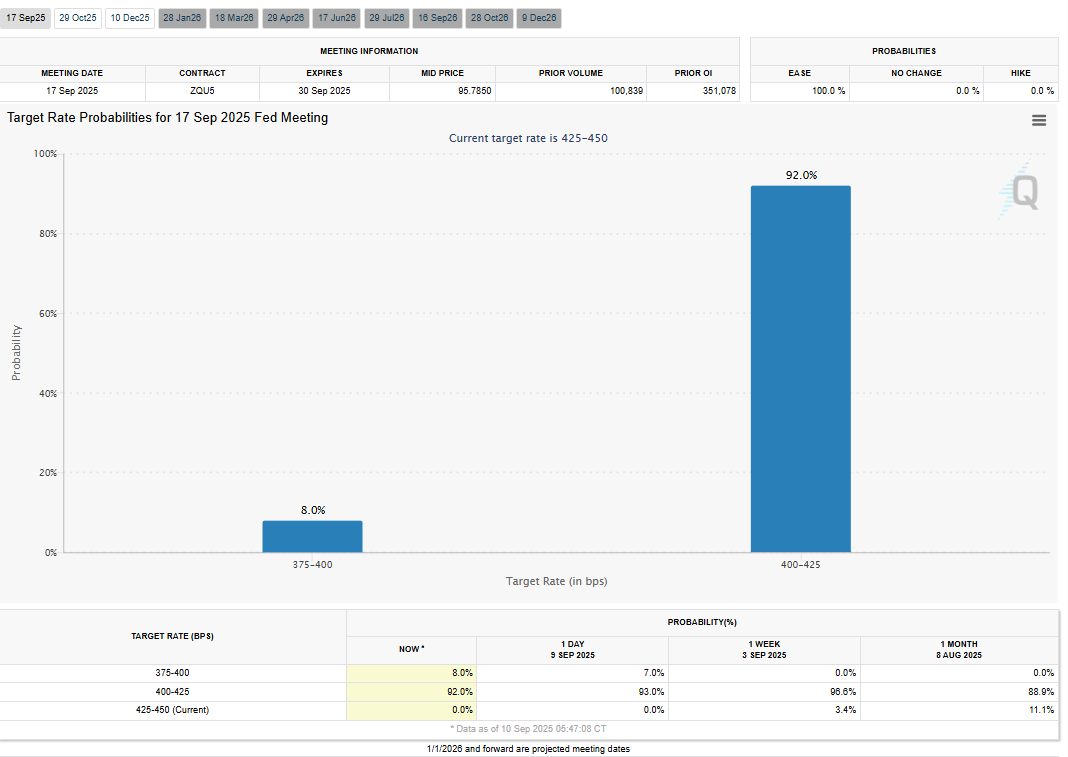1068x757 pixels.
Task: Select the 29 Jul26 meeting tab
Action: tap(387, 18)
